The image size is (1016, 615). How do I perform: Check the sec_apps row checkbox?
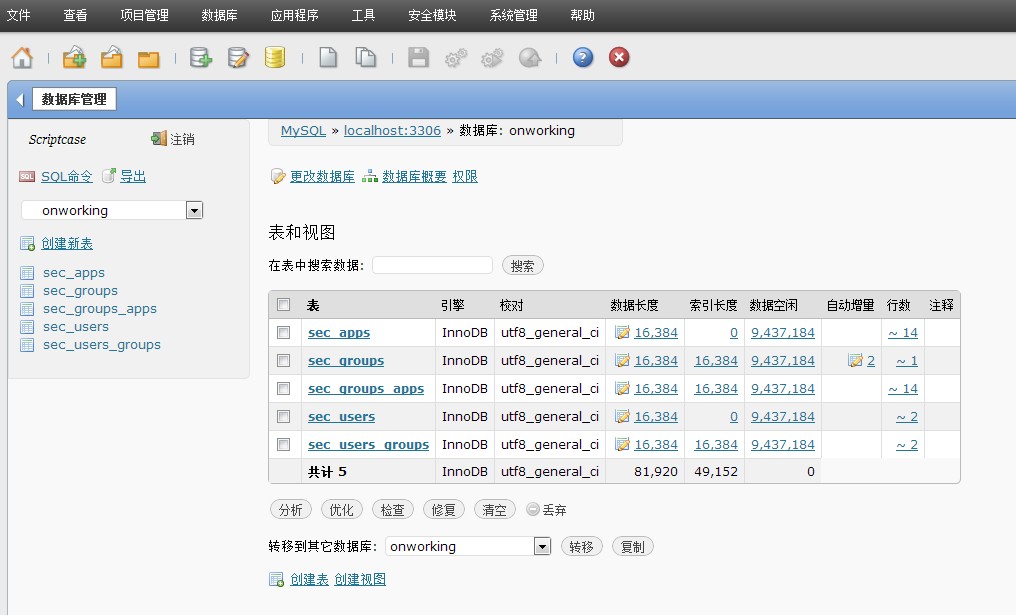point(283,332)
